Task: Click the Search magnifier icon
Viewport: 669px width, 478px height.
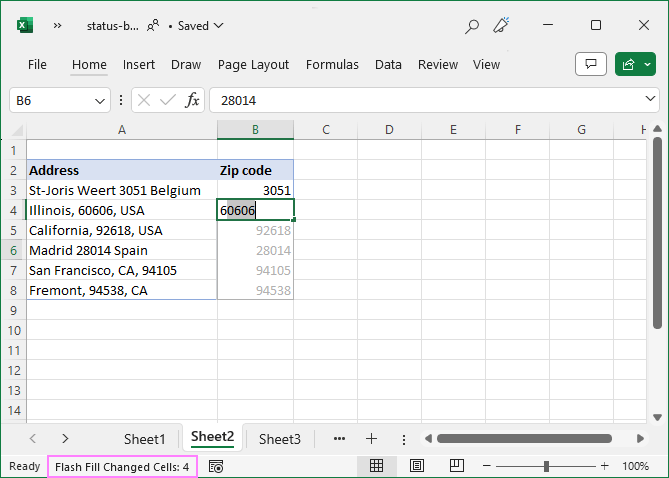Action: click(472, 26)
